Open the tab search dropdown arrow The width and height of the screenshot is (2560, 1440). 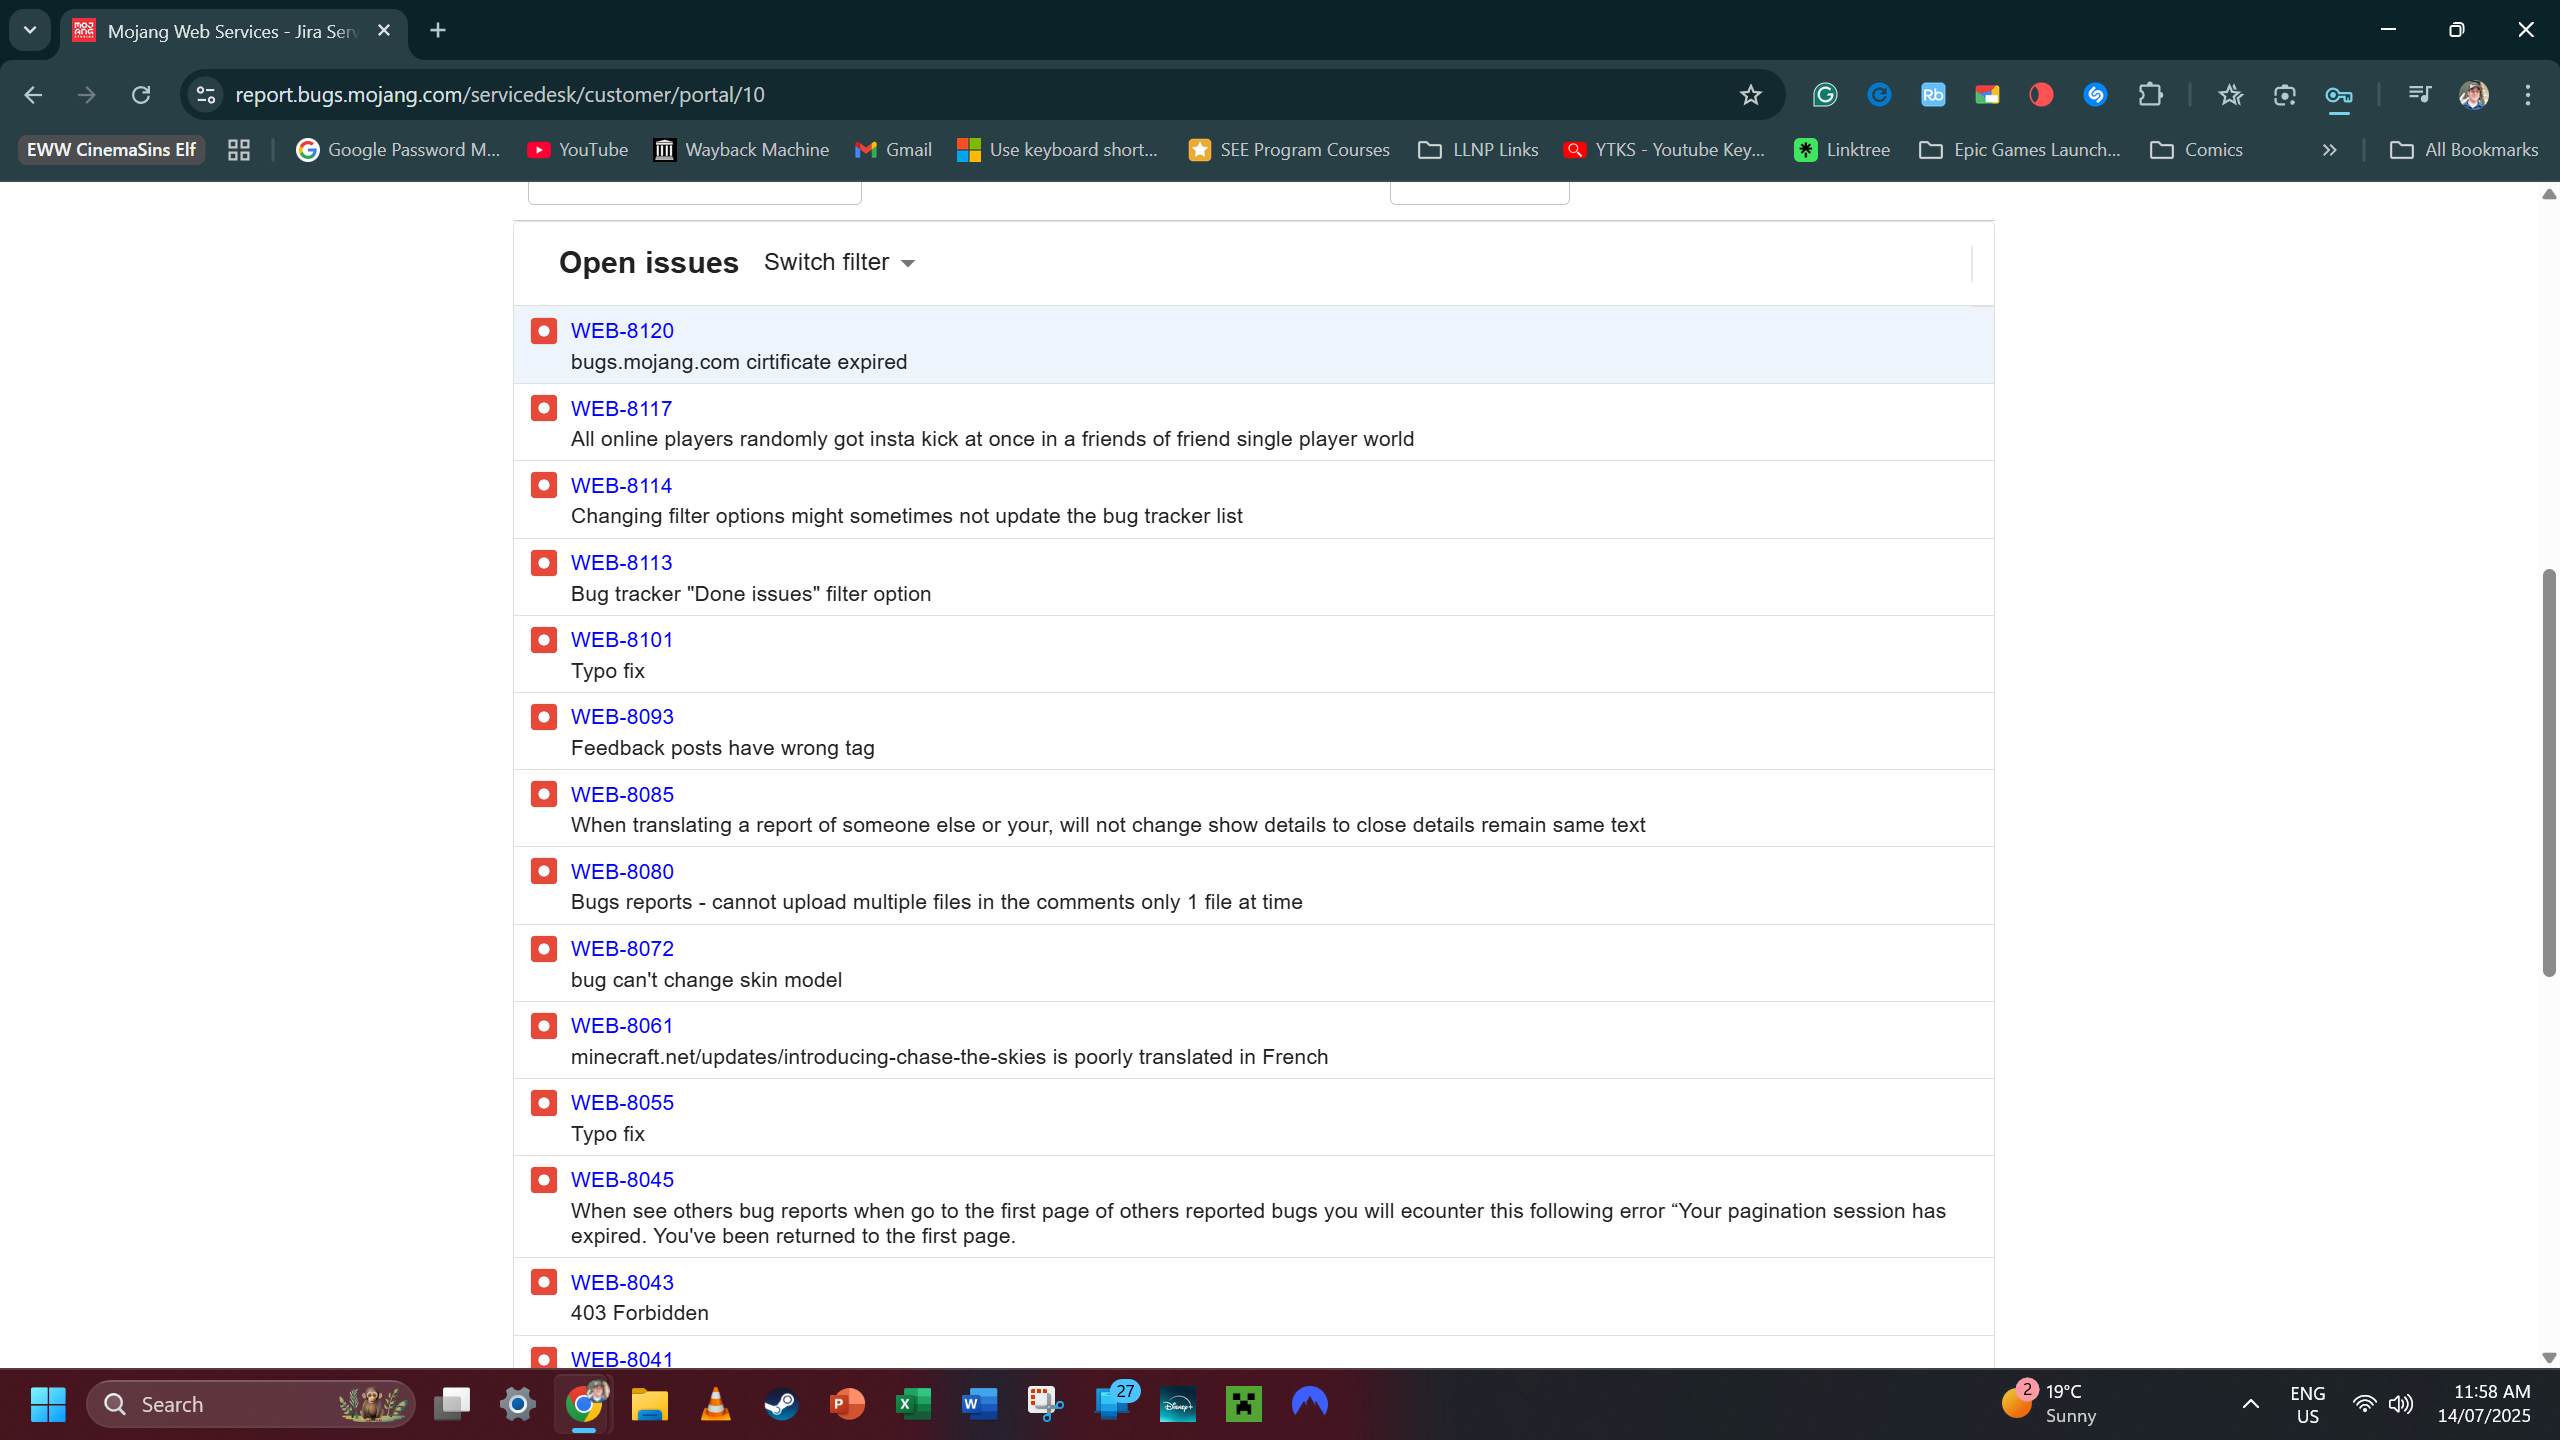30,30
